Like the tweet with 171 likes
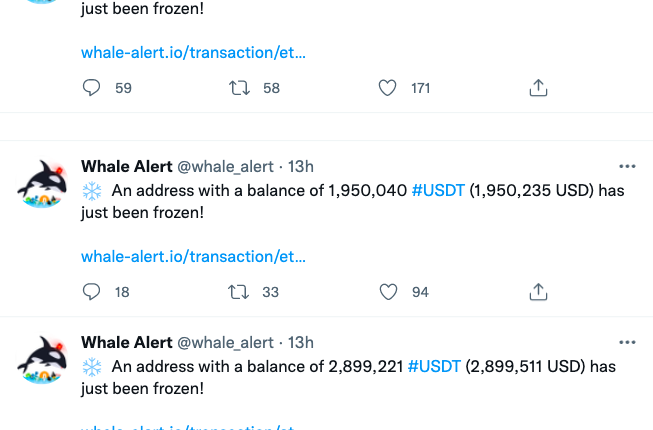The width and height of the screenshot is (653, 430). click(x=387, y=88)
